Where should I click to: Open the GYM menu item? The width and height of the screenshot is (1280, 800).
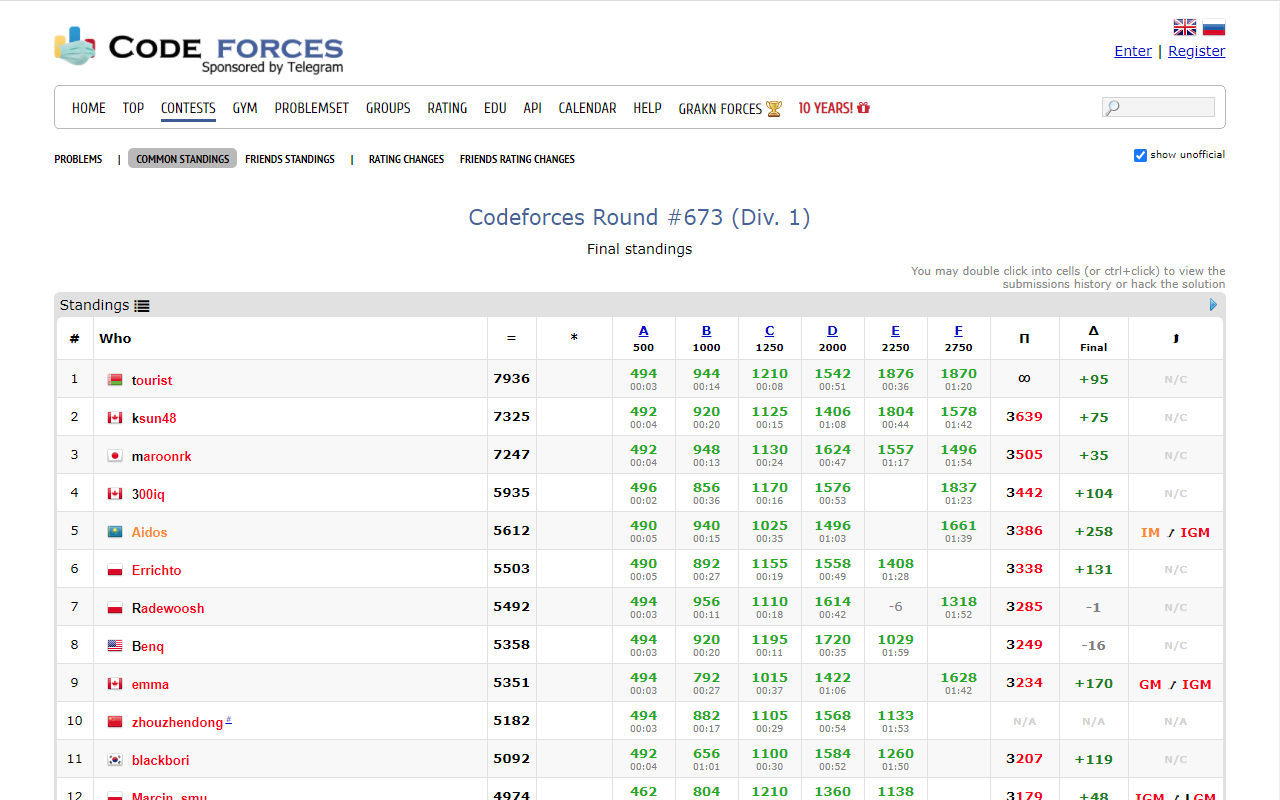(245, 108)
